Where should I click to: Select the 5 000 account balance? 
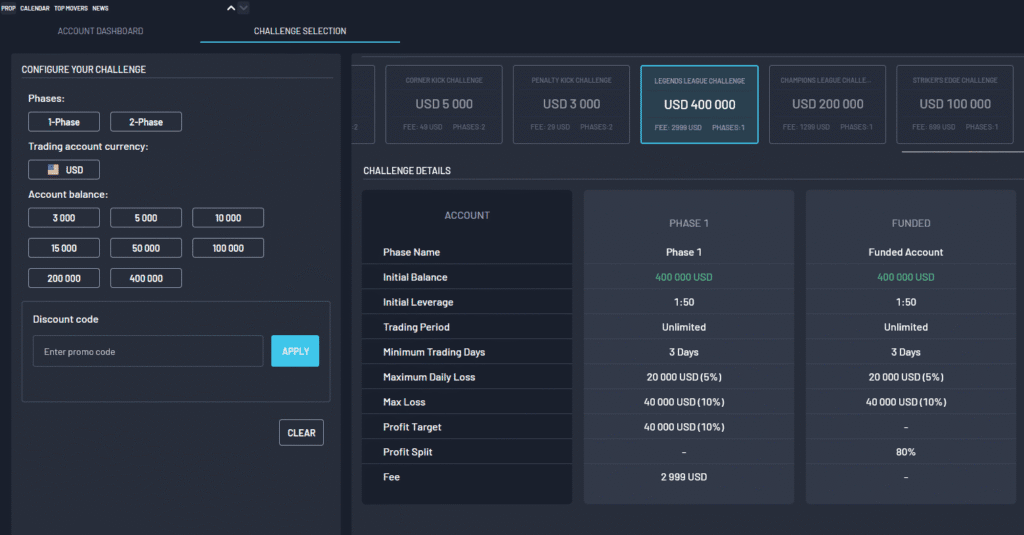click(x=146, y=218)
